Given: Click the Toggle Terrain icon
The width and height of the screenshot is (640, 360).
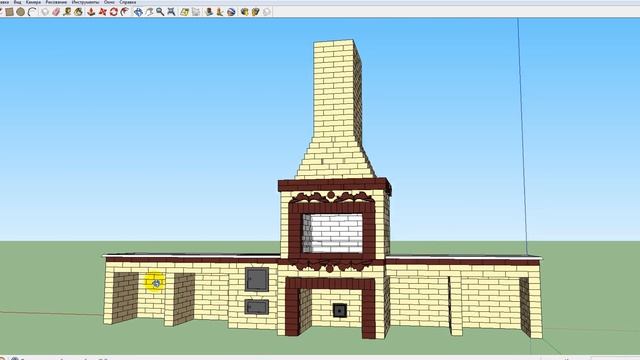Looking at the screenshot, I should pyautogui.click(x=196, y=12).
